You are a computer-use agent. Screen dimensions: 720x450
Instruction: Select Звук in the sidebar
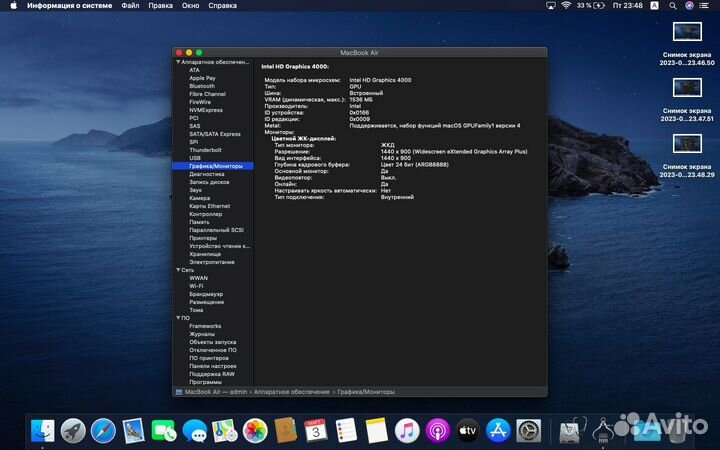coord(195,190)
